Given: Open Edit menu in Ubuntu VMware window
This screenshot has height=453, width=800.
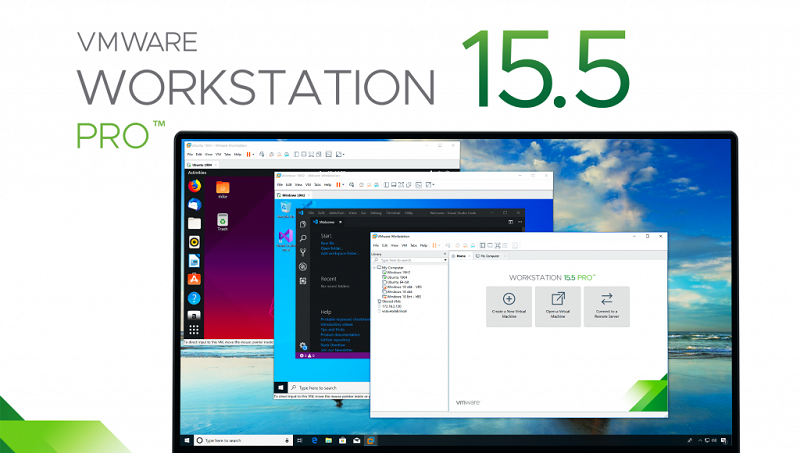Looking at the screenshot, I should [199, 154].
